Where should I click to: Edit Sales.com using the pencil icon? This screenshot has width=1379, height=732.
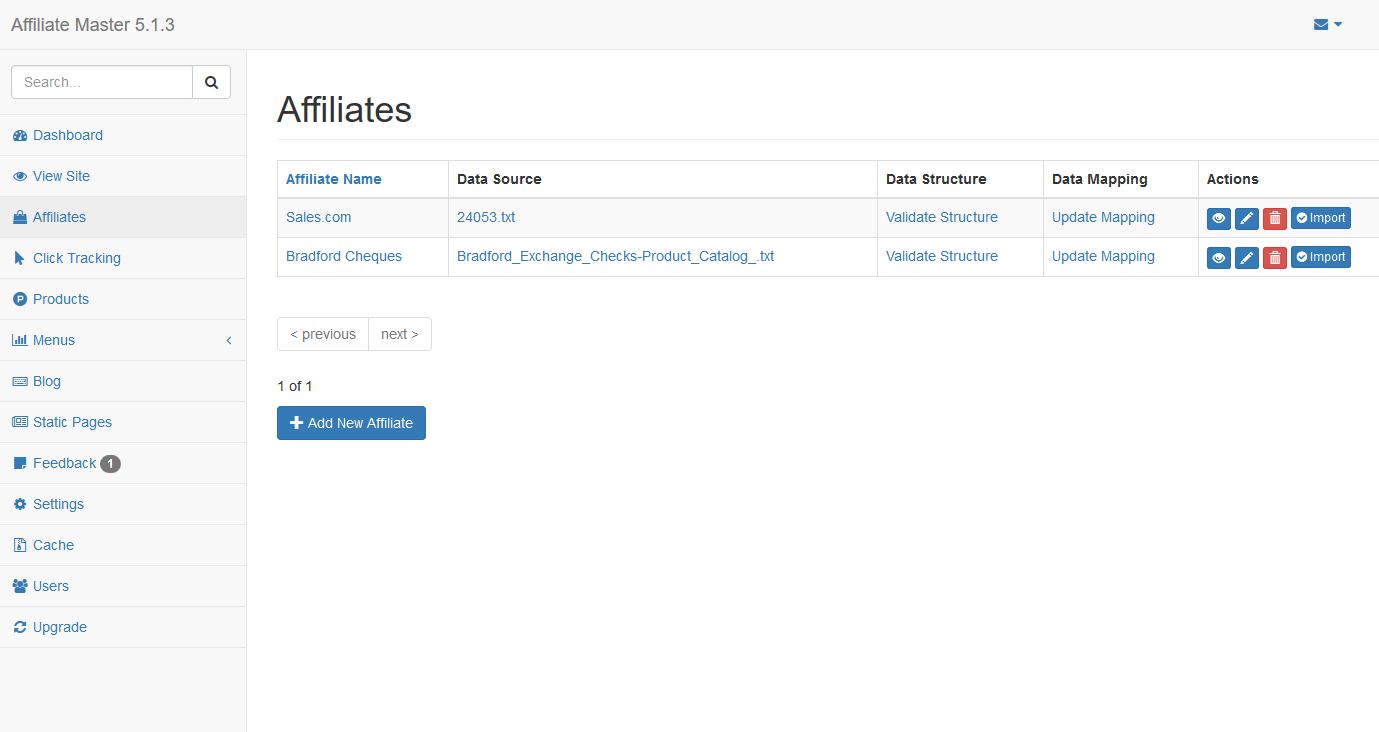(1247, 218)
